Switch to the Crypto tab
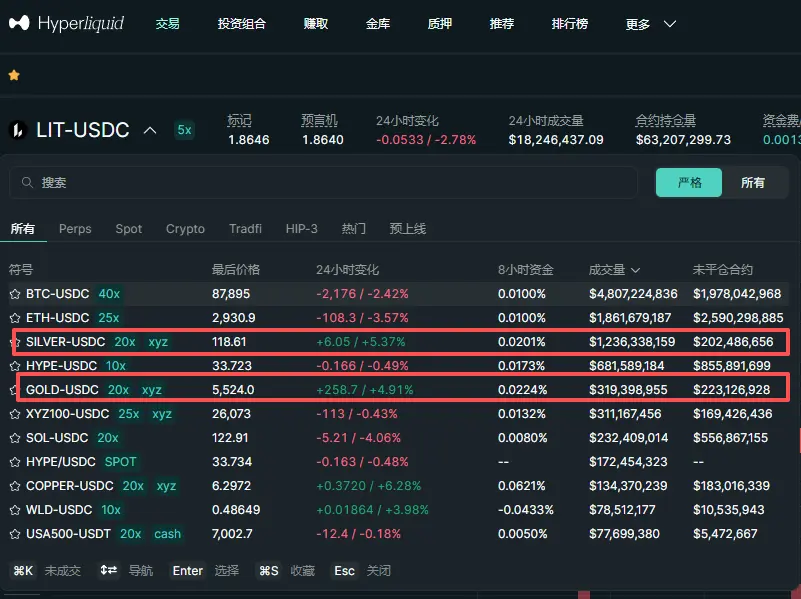801x599 pixels. click(x=185, y=229)
